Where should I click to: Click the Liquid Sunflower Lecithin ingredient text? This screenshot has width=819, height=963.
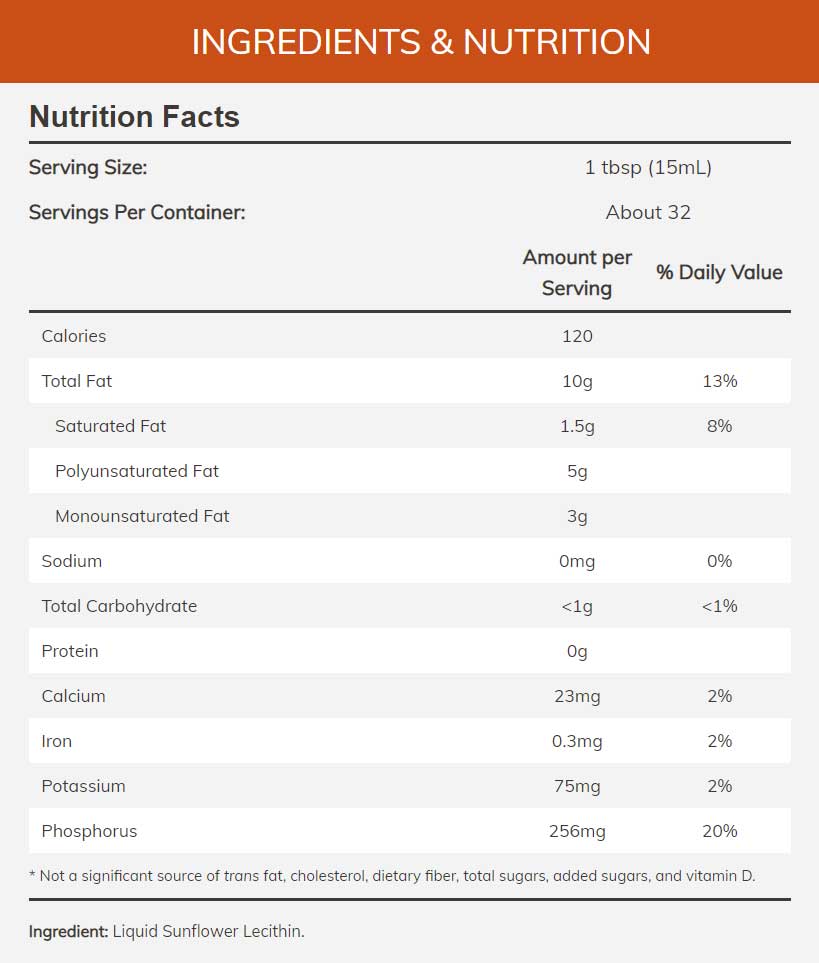(208, 932)
